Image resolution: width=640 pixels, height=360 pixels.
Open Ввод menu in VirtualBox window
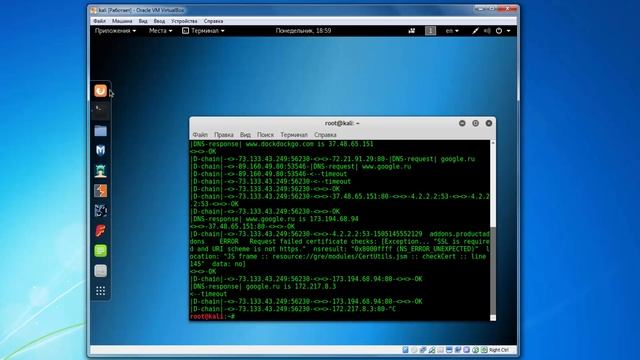coord(159,21)
